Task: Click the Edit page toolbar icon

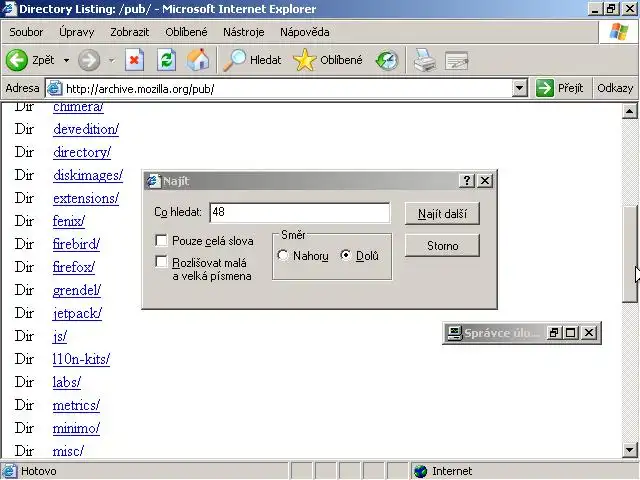Action: coord(457,61)
